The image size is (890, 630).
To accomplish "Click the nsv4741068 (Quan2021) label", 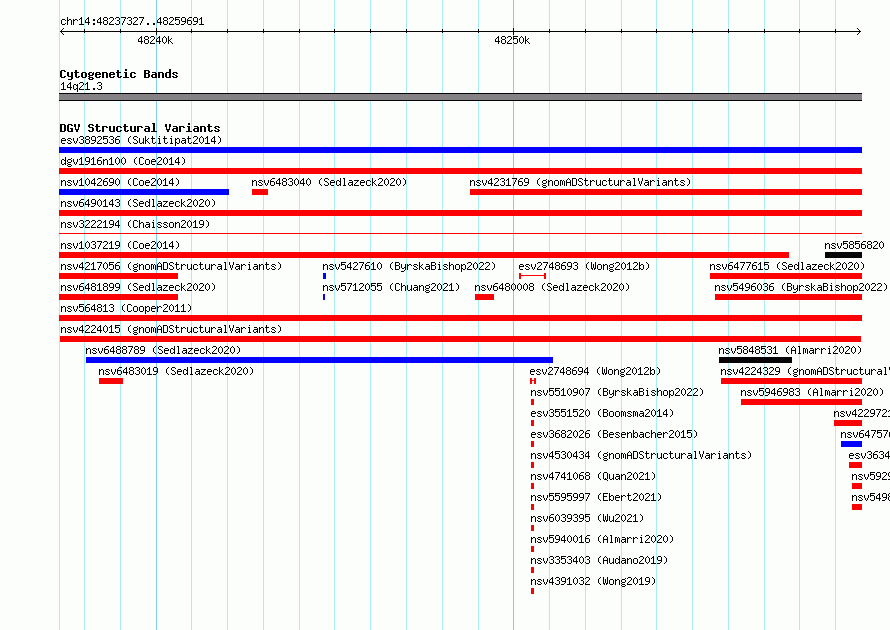I will pos(593,476).
